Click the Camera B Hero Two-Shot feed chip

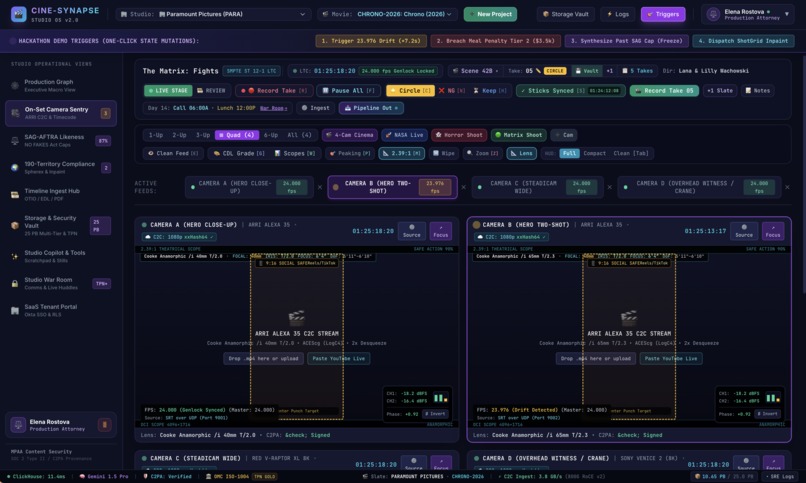coord(392,187)
